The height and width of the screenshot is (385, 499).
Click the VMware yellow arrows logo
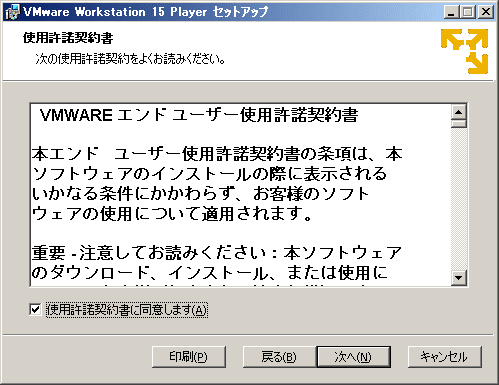pyautogui.click(x=464, y=51)
